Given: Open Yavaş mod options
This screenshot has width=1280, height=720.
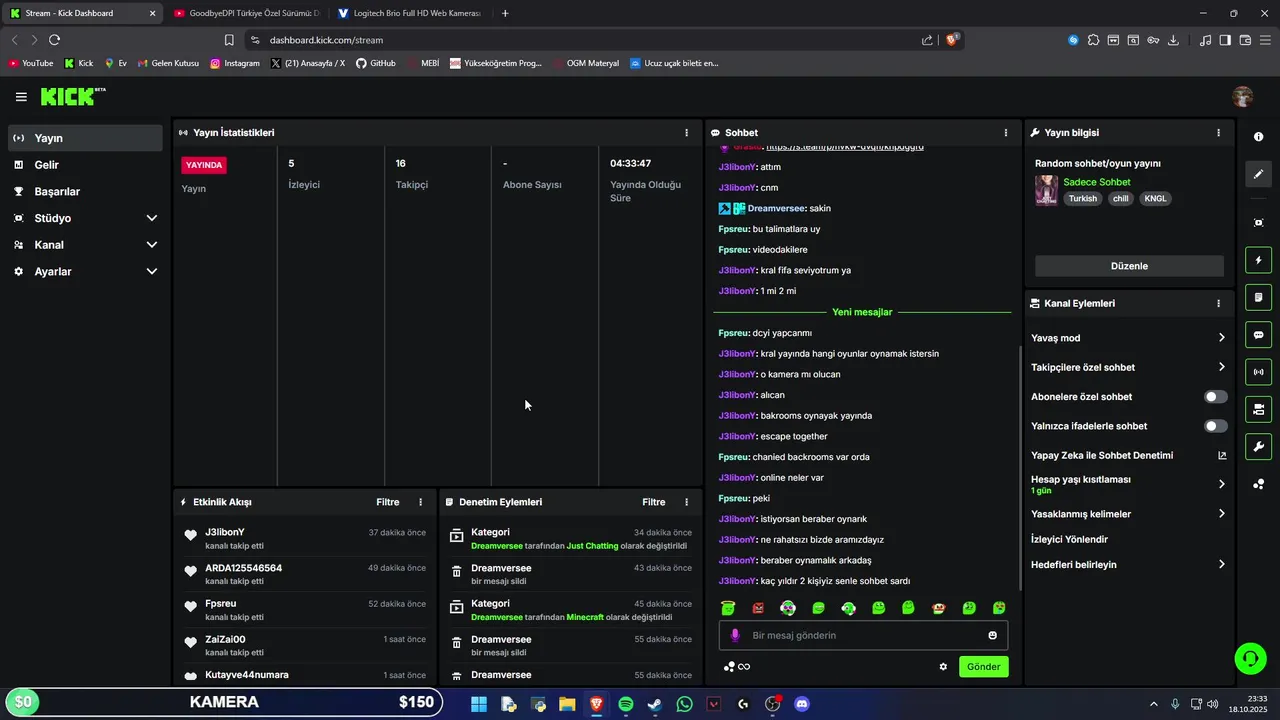Looking at the screenshot, I should pos(1128,338).
